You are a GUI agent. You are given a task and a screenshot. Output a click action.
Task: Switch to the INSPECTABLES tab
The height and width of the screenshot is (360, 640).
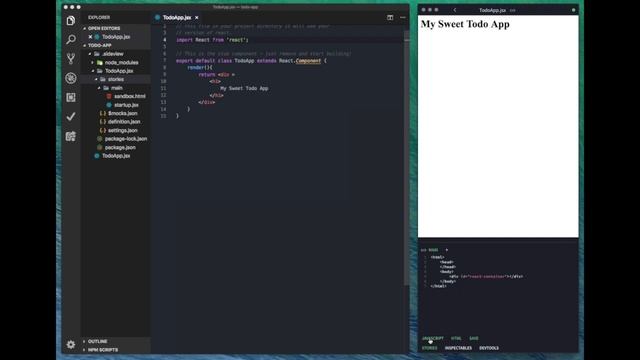pyautogui.click(x=458, y=348)
